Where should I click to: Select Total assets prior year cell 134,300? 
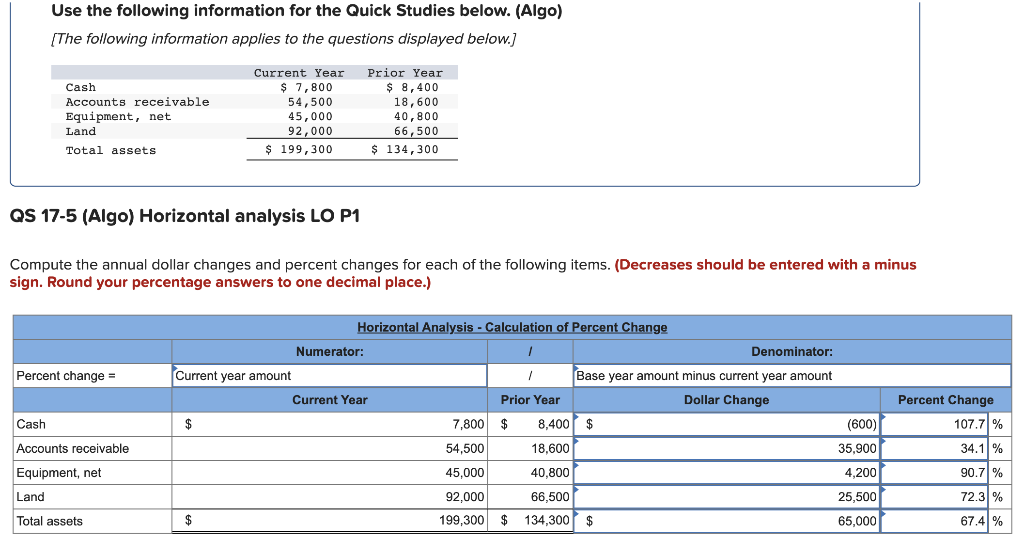(530, 521)
